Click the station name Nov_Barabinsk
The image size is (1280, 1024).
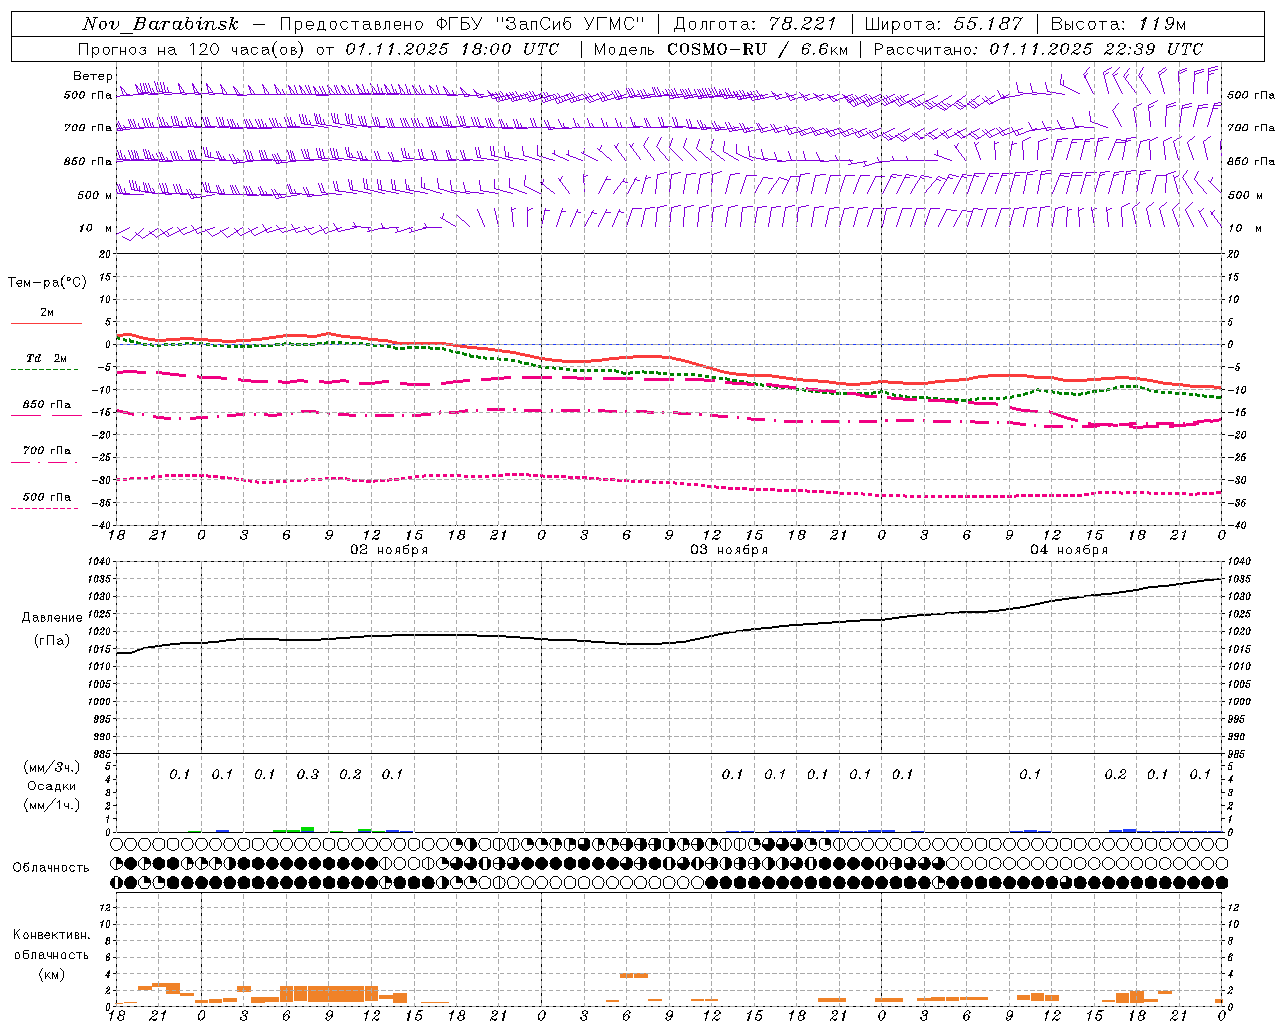160,24
